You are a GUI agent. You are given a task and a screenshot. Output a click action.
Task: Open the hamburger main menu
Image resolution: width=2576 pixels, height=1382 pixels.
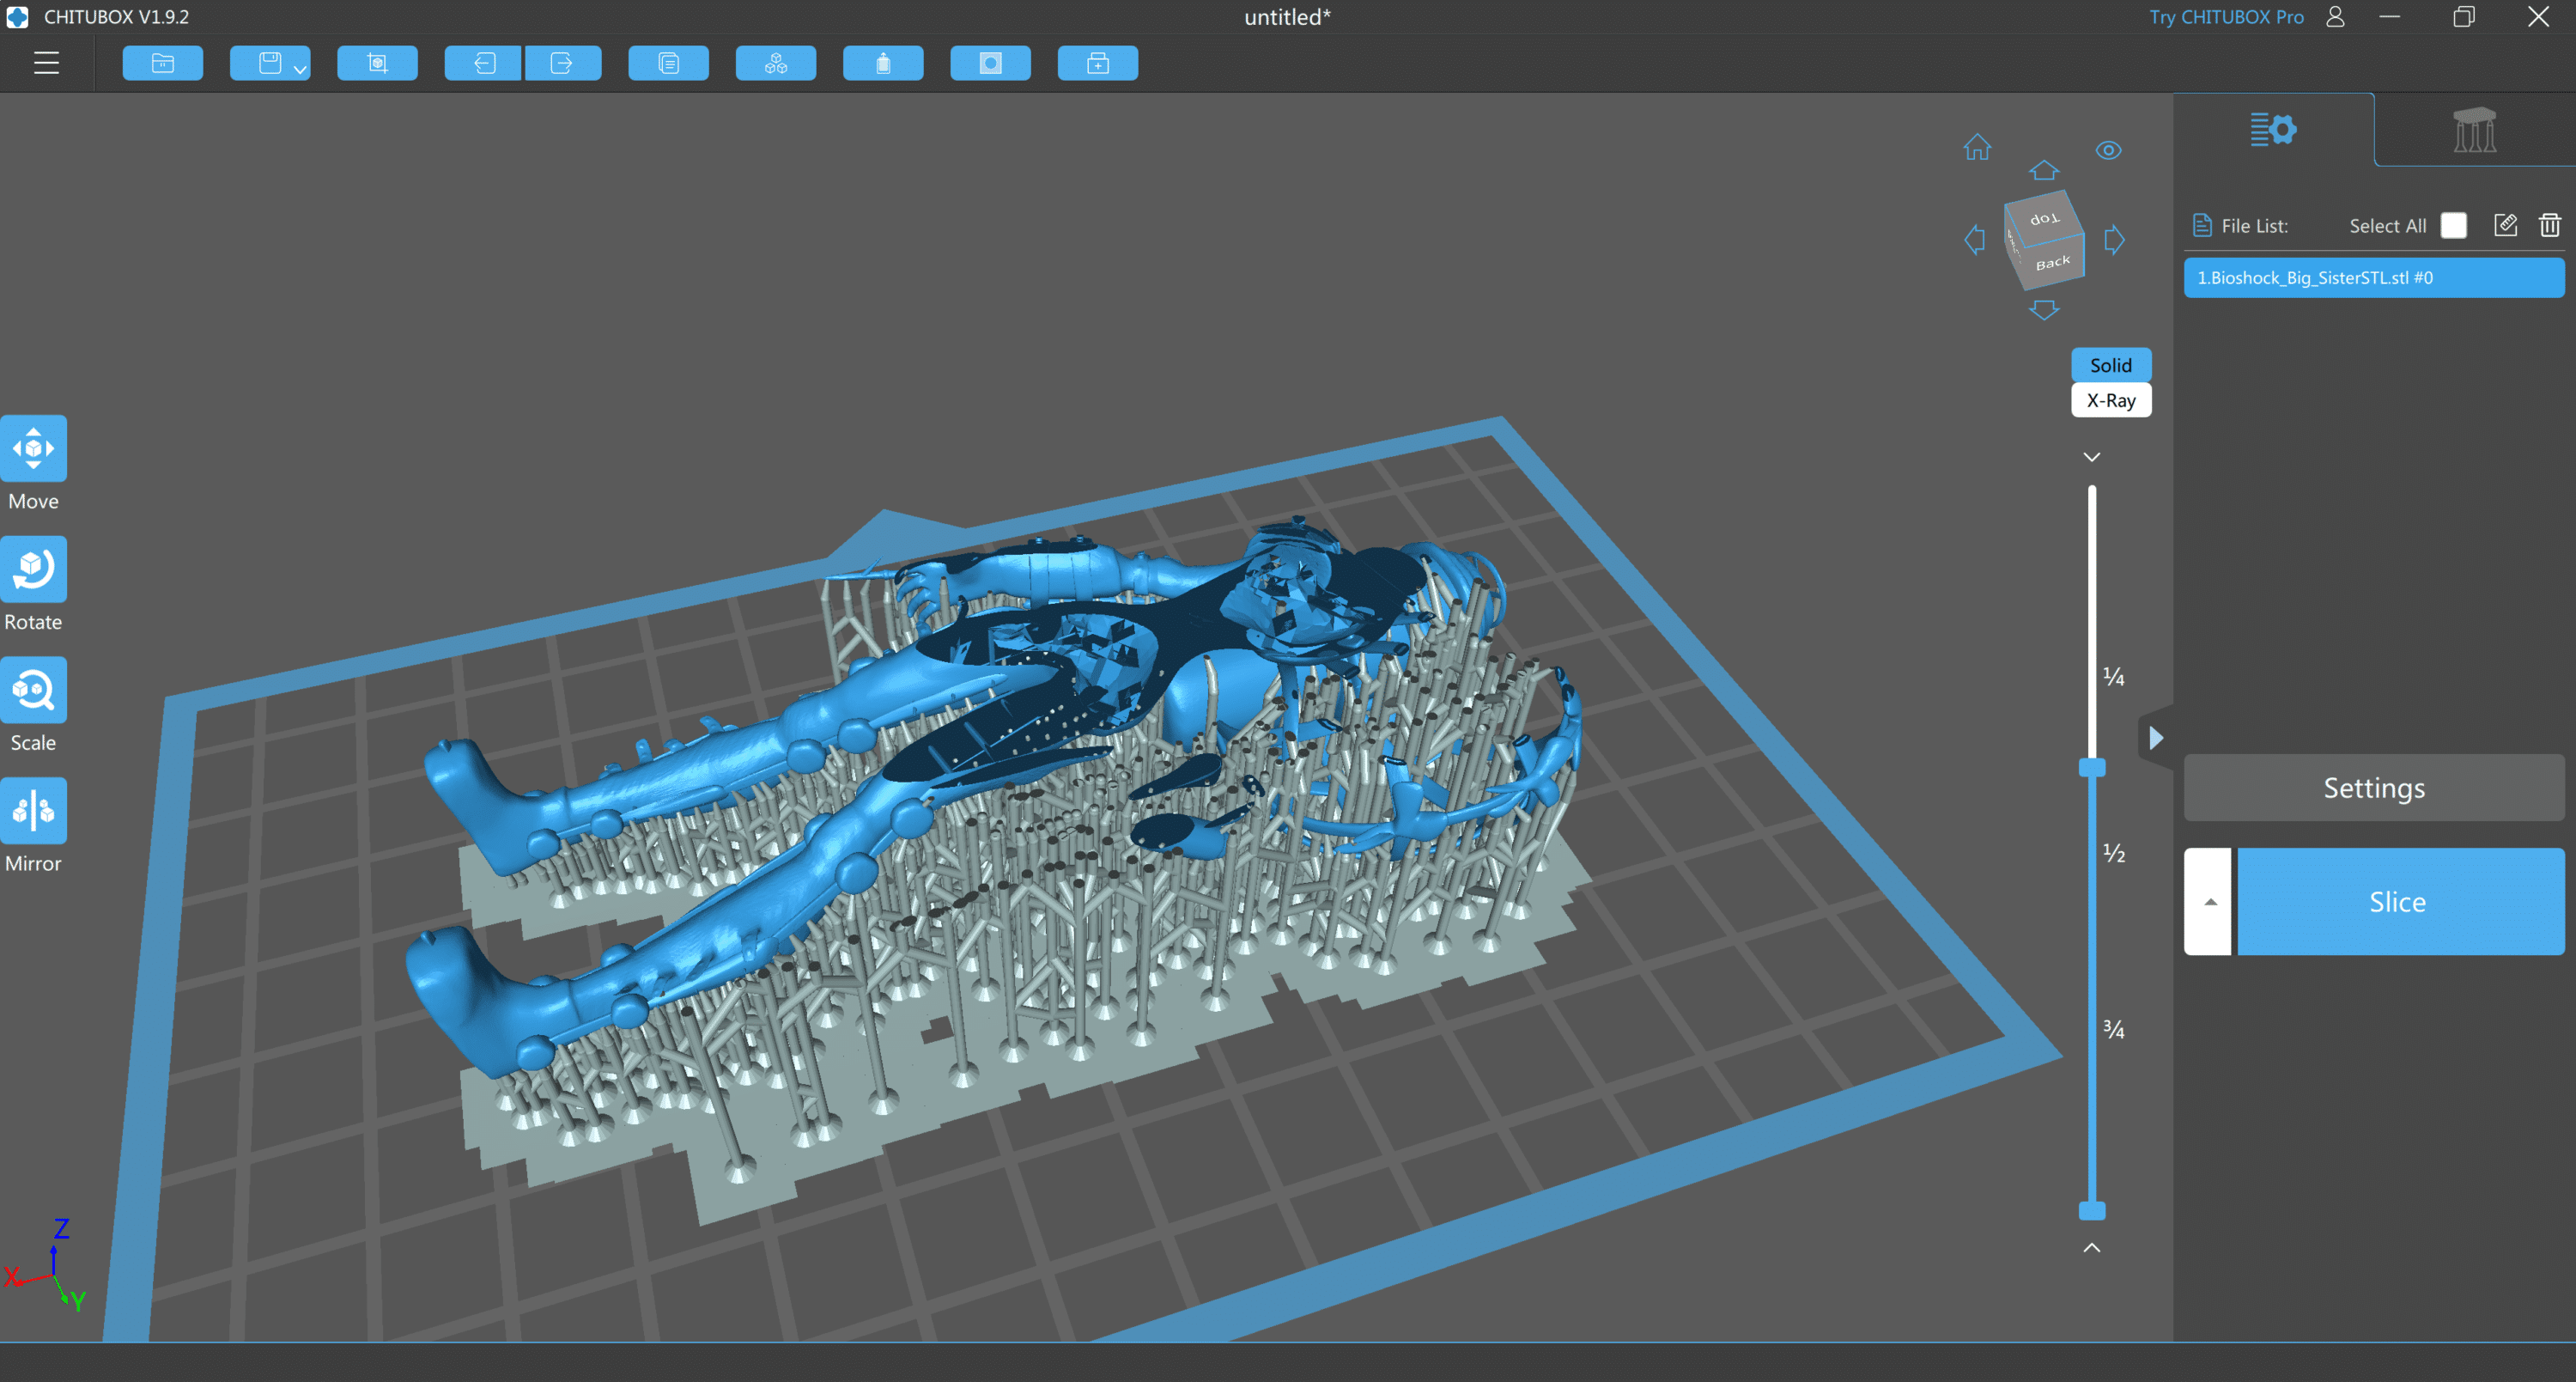tap(46, 64)
